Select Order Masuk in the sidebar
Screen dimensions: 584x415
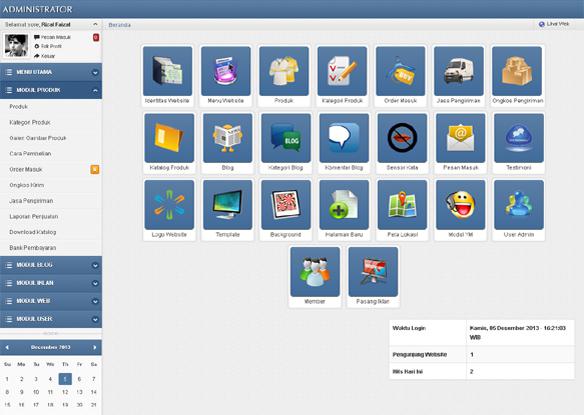click(x=26, y=169)
